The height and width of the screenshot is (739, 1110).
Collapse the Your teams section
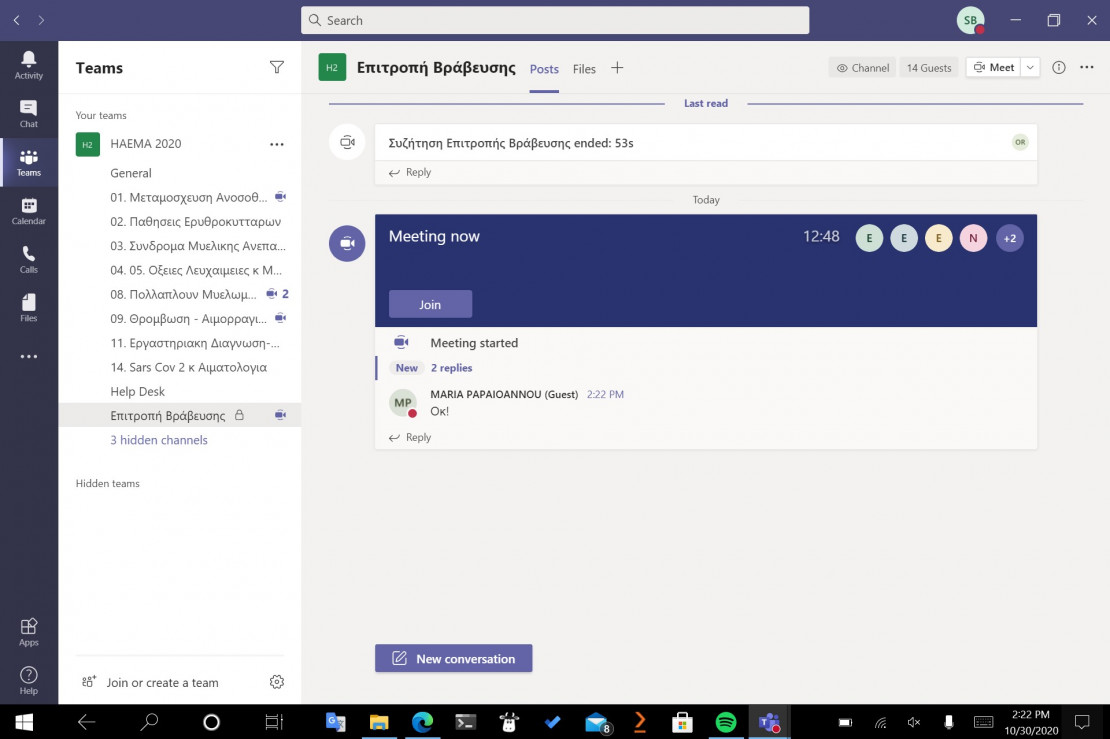101,115
